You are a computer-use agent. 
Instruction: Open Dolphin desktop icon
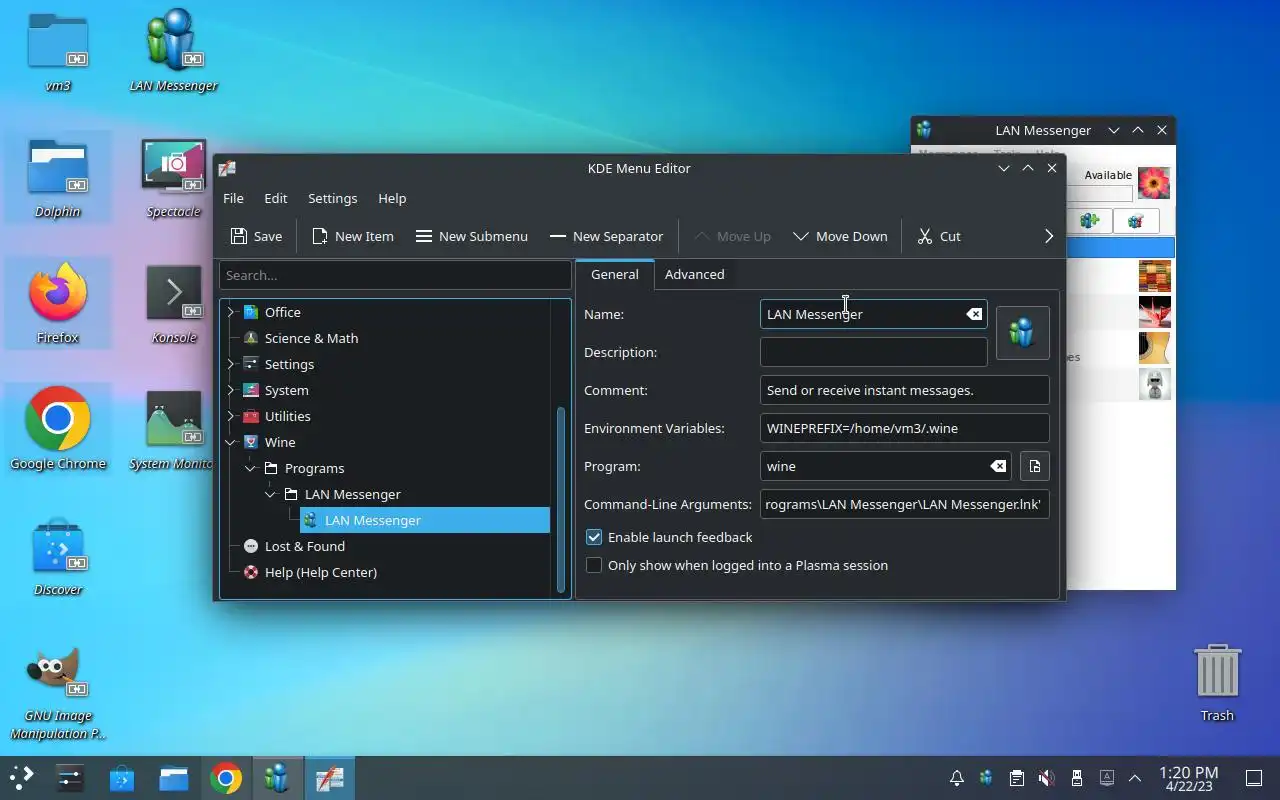tap(58, 178)
